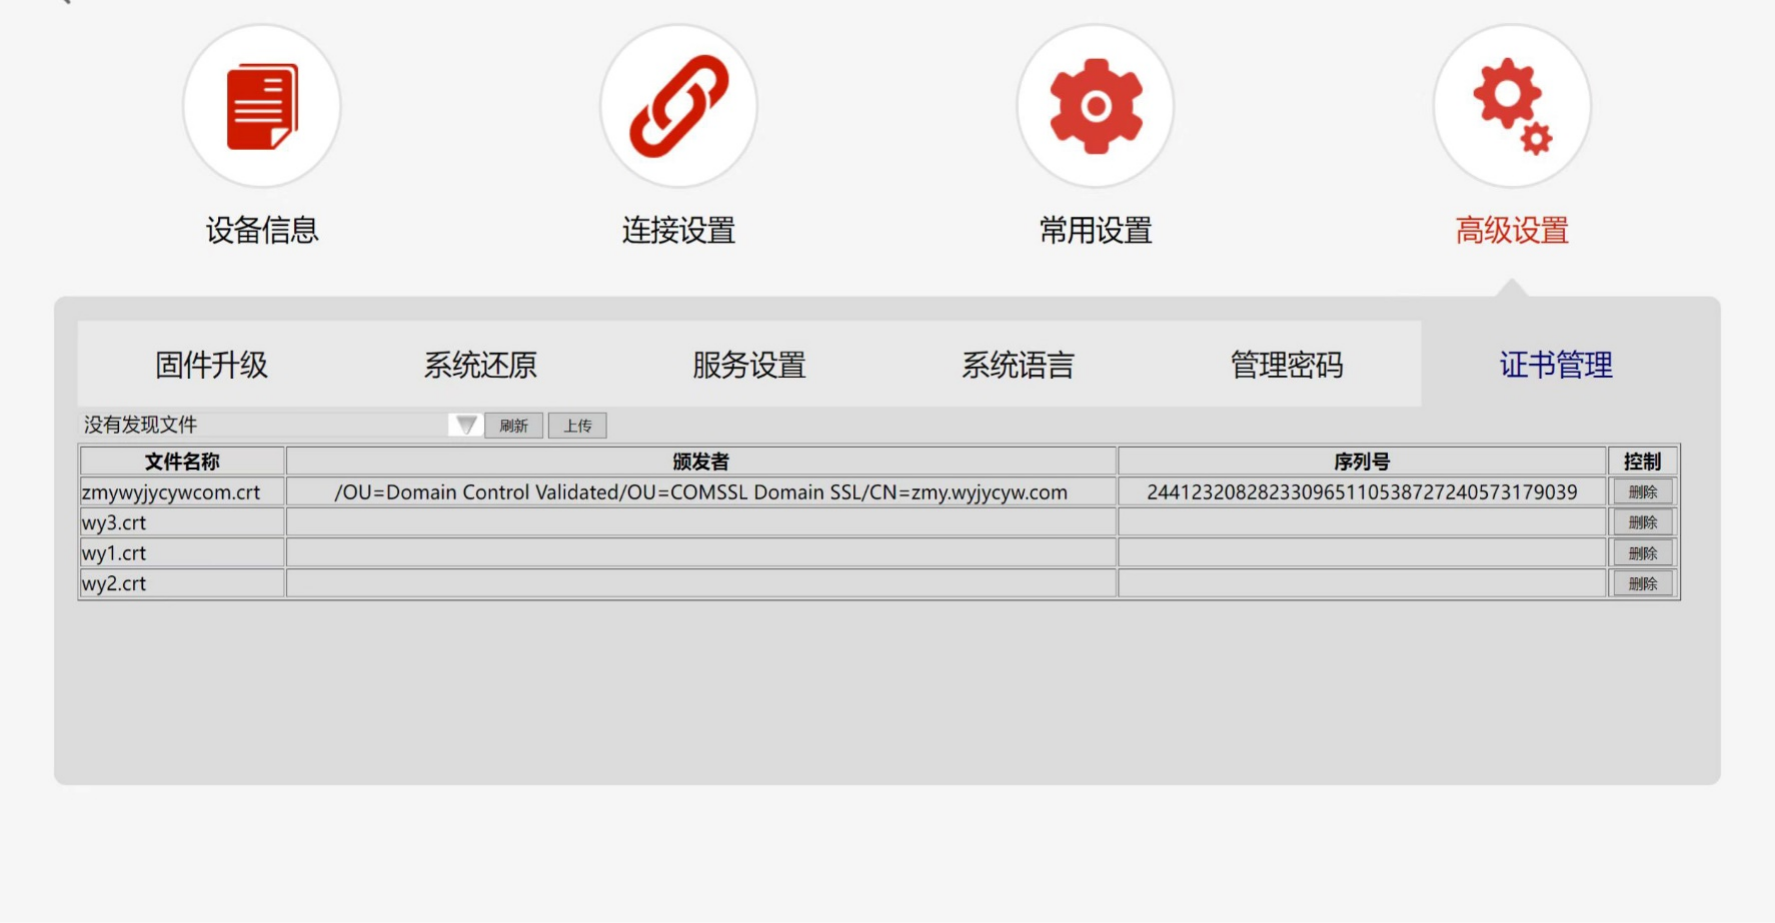
Task: Open the 高级设置 double gear icon
Action: [1511, 106]
